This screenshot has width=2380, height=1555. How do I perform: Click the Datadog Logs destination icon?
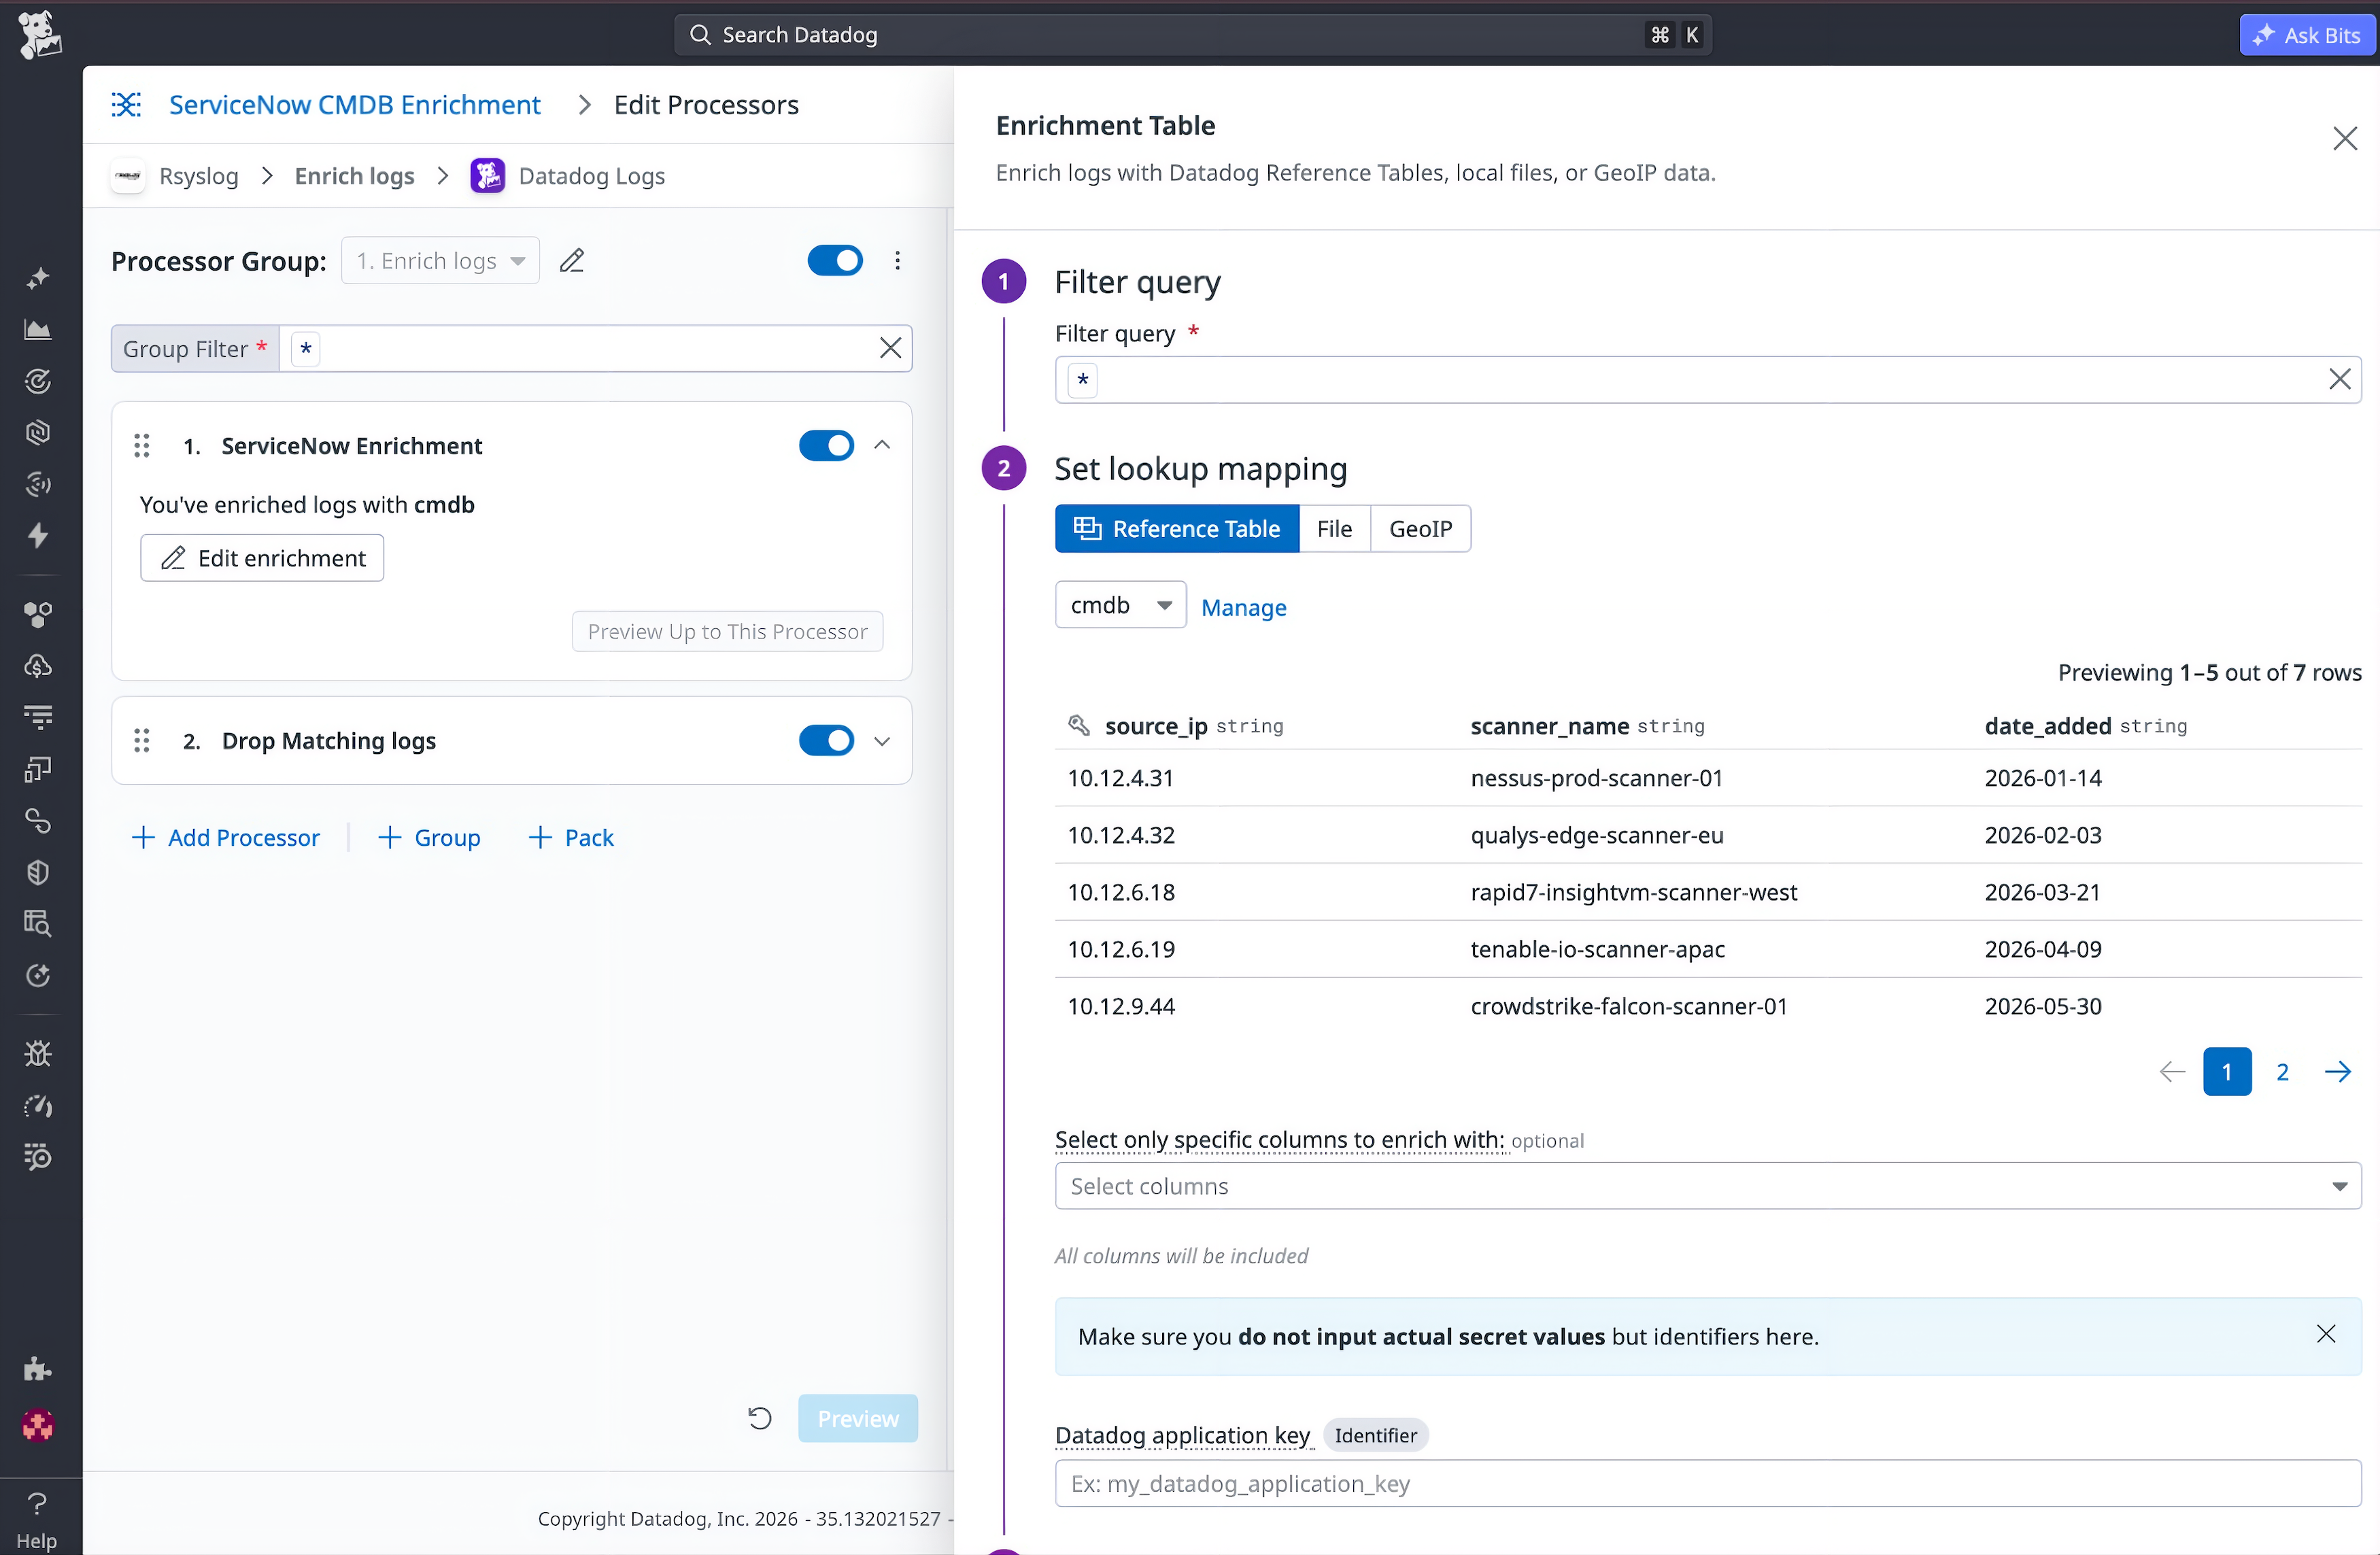pyautogui.click(x=488, y=176)
